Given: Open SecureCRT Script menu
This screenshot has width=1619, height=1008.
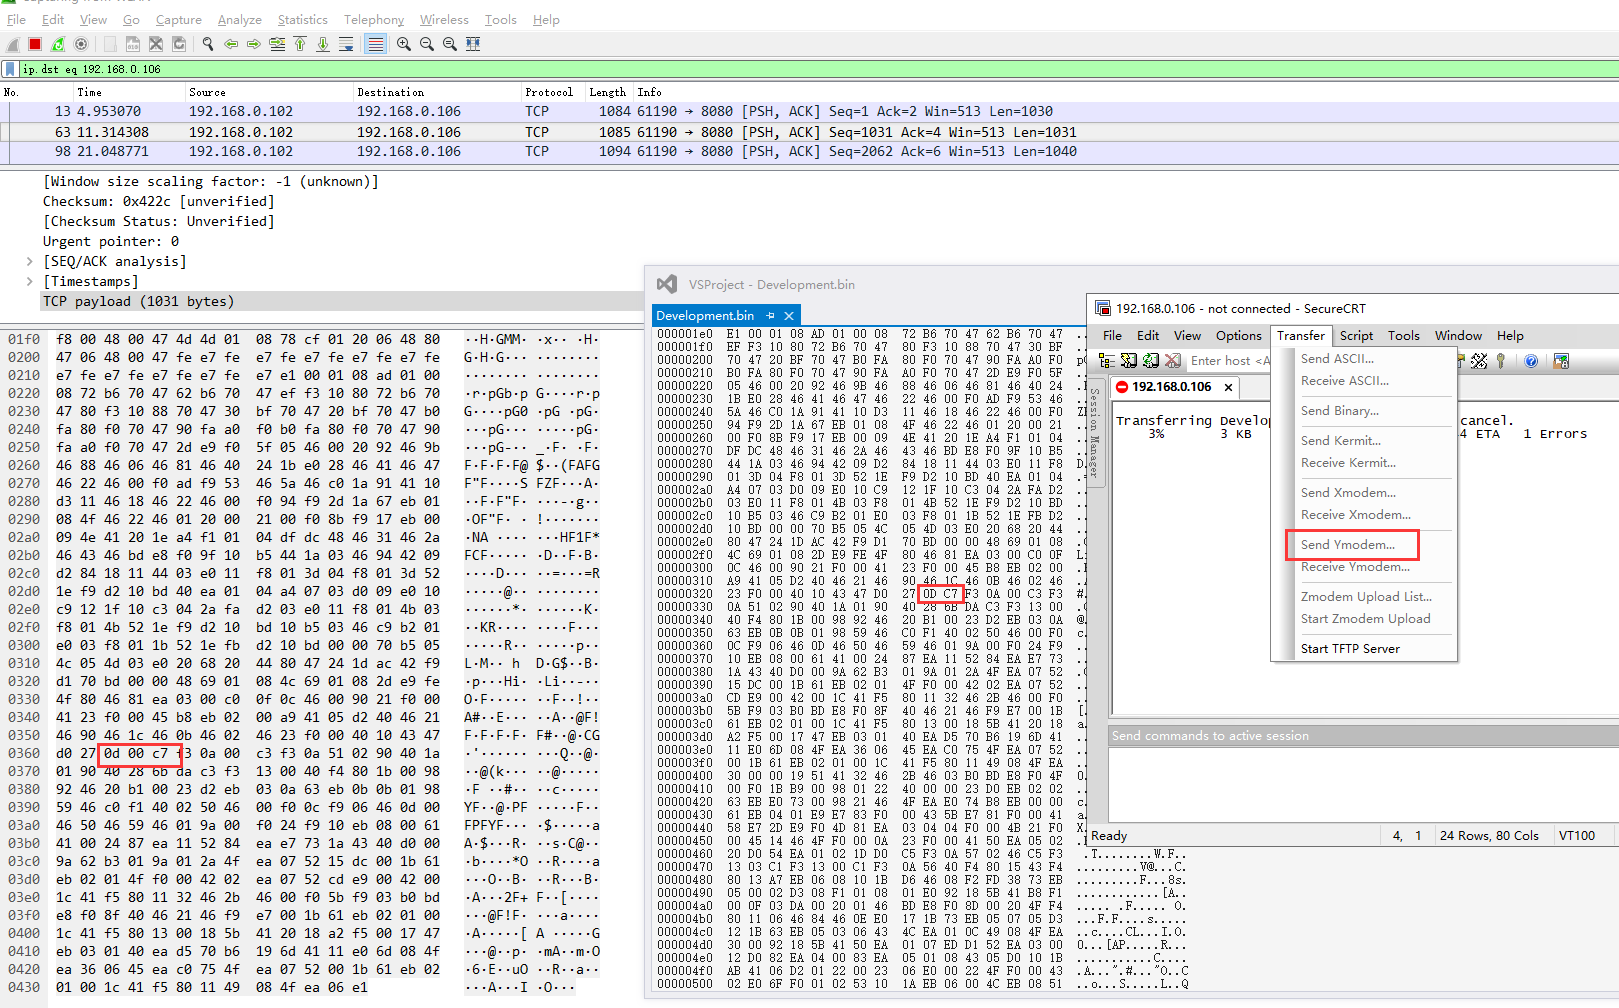Looking at the screenshot, I should pyautogui.click(x=1356, y=336).
